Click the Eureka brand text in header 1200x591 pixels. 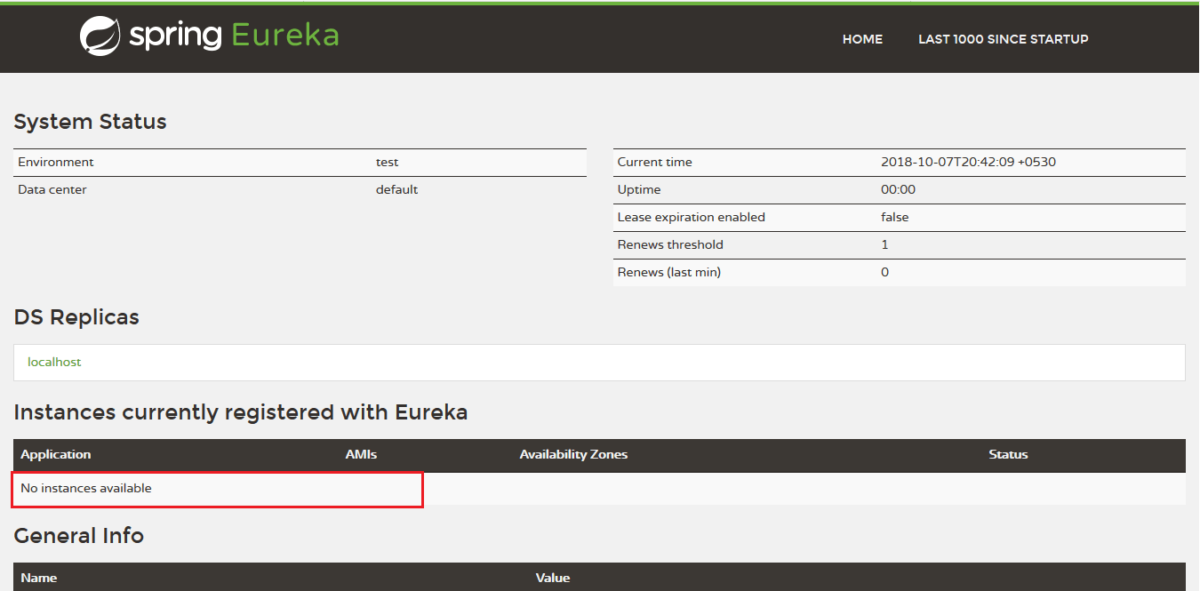click(285, 36)
